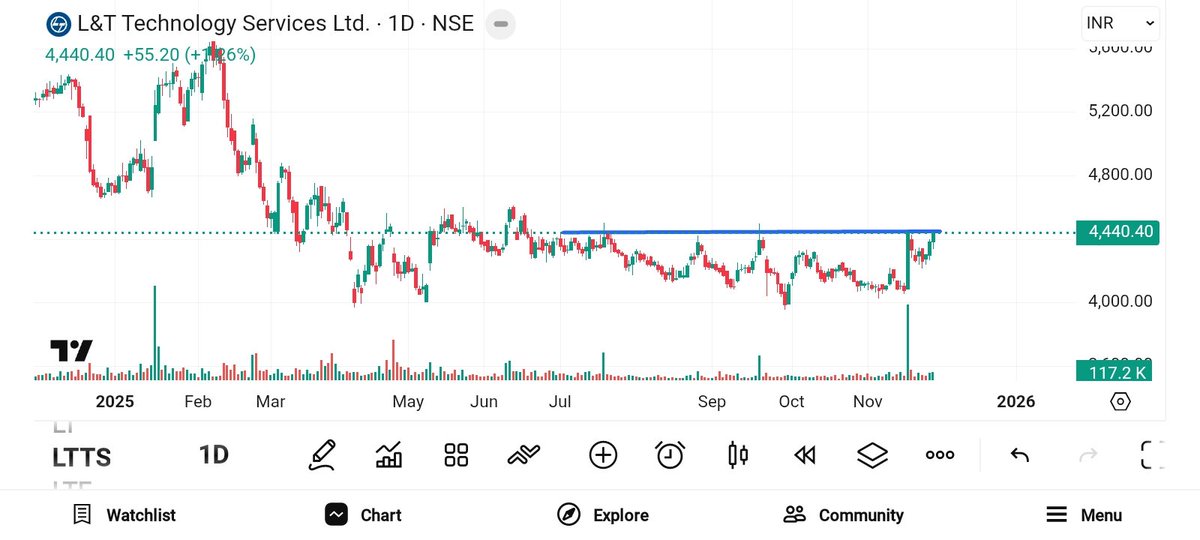Switch to the Chart tab
This screenshot has height=540, width=1200.
(x=363, y=515)
